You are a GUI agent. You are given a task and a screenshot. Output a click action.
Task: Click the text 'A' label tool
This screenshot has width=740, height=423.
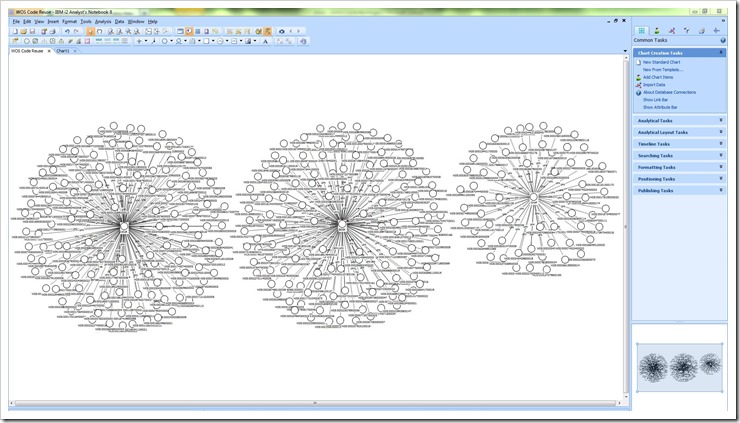pyautogui.click(x=266, y=41)
